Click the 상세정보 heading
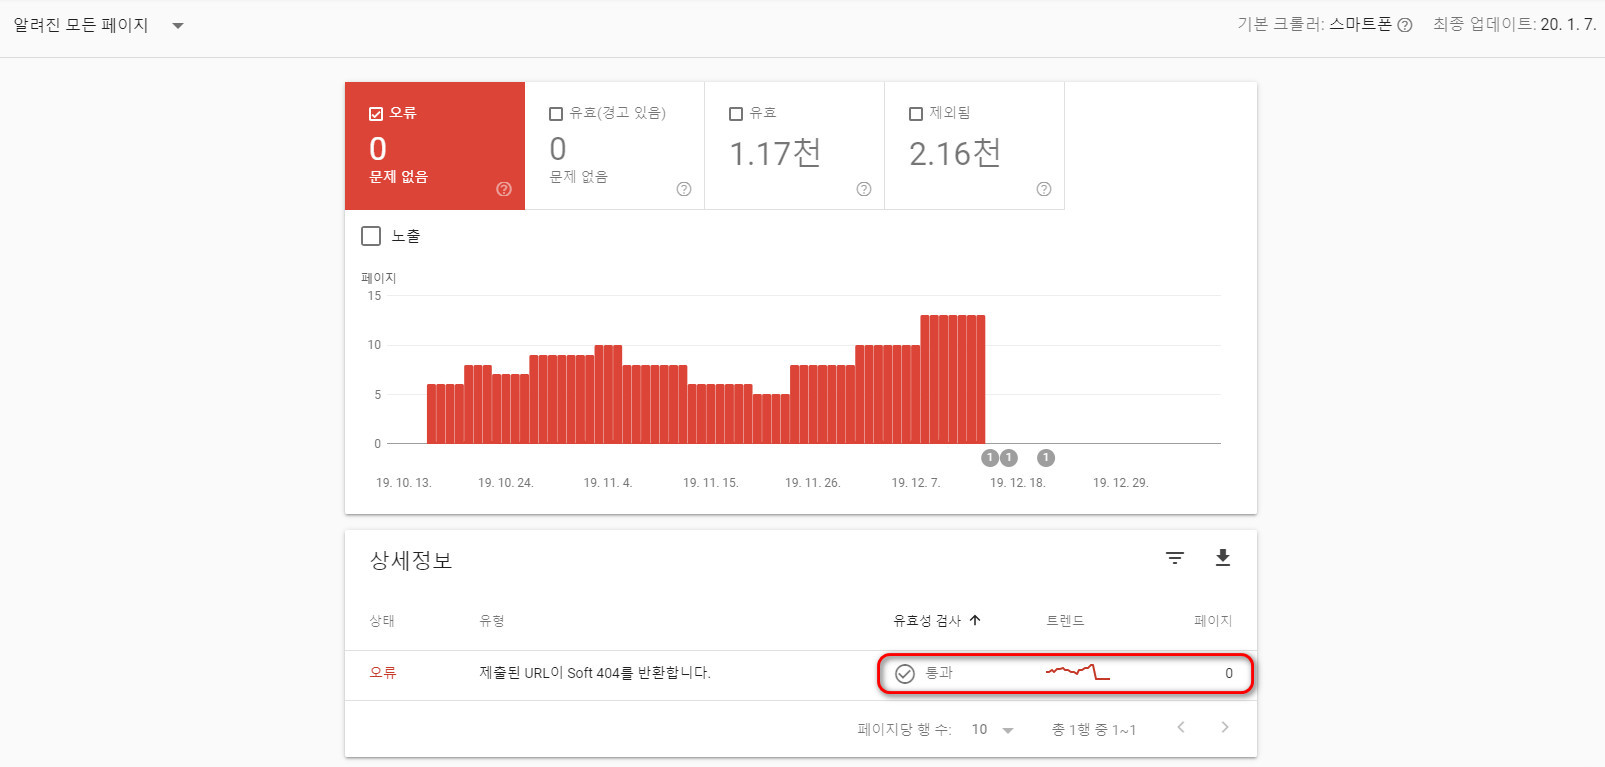 (x=411, y=560)
